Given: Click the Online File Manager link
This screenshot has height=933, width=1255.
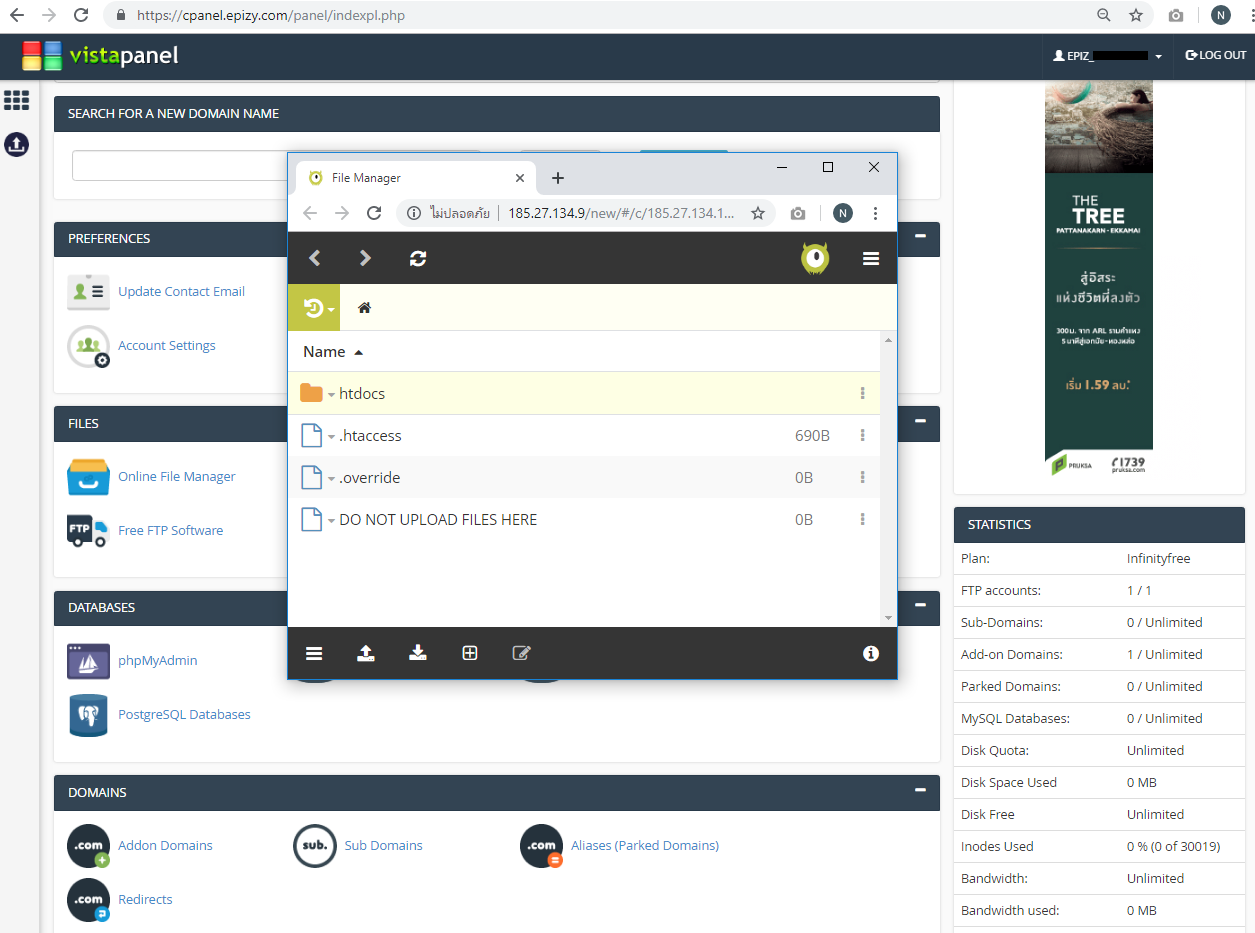Looking at the screenshot, I should tap(177, 476).
